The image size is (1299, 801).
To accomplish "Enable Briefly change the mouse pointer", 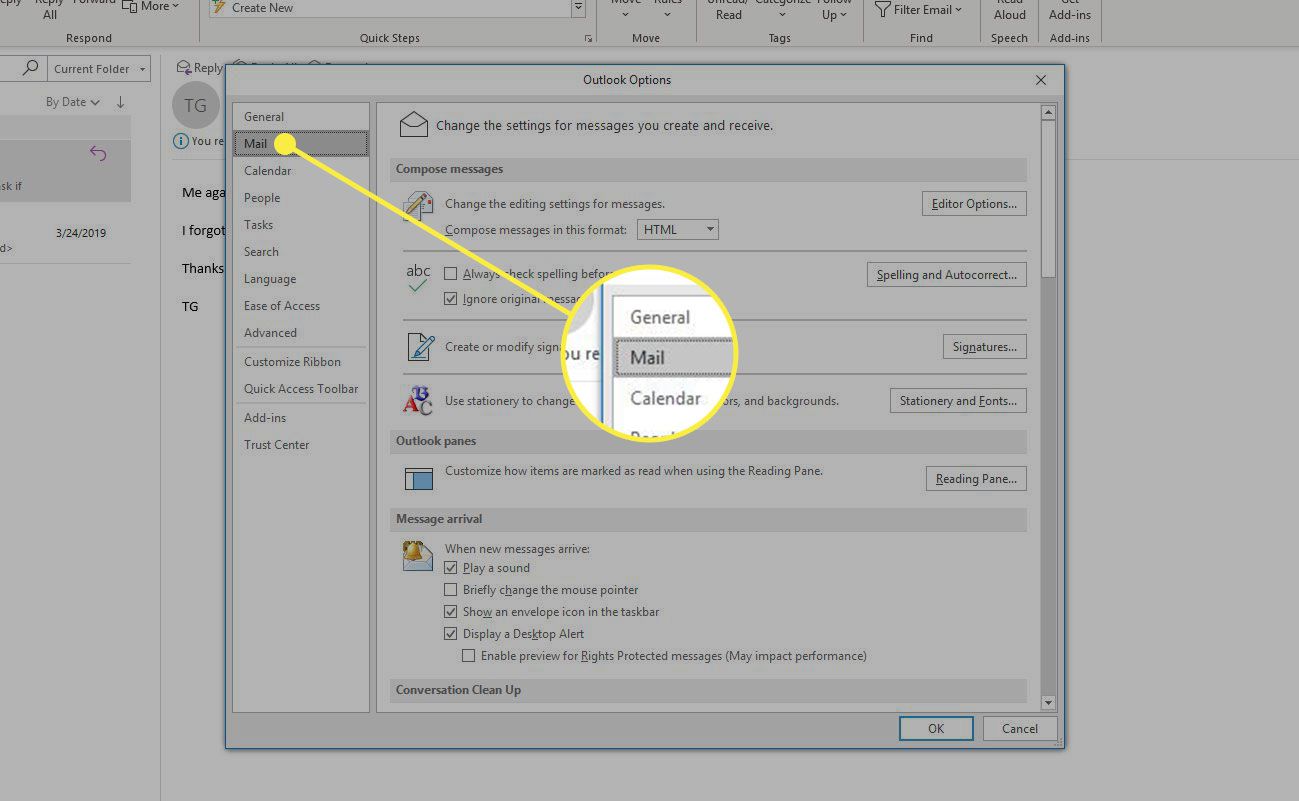I will click(x=451, y=590).
